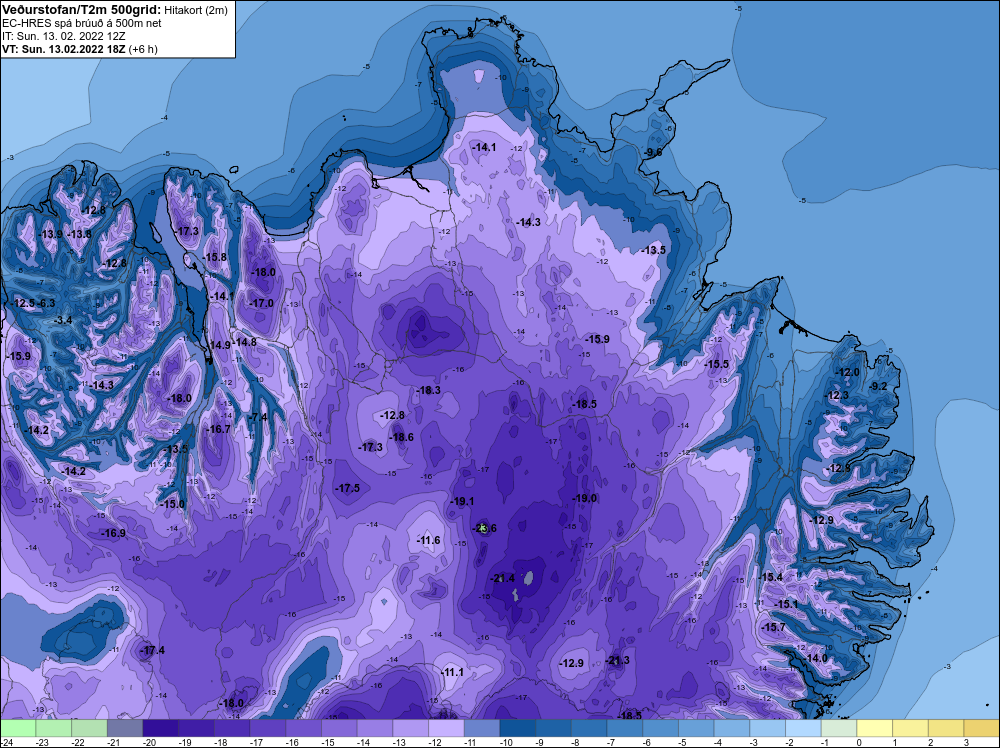Select the dark blue legend swatch above -10
Image resolution: width=1000 pixels, height=748 pixels.
coord(518,728)
